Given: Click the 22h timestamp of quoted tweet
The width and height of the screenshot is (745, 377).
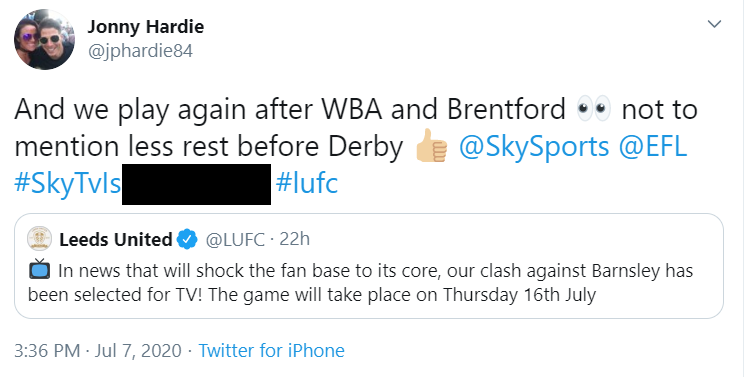Looking at the screenshot, I should pyautogui.click(x=295, y=239).
